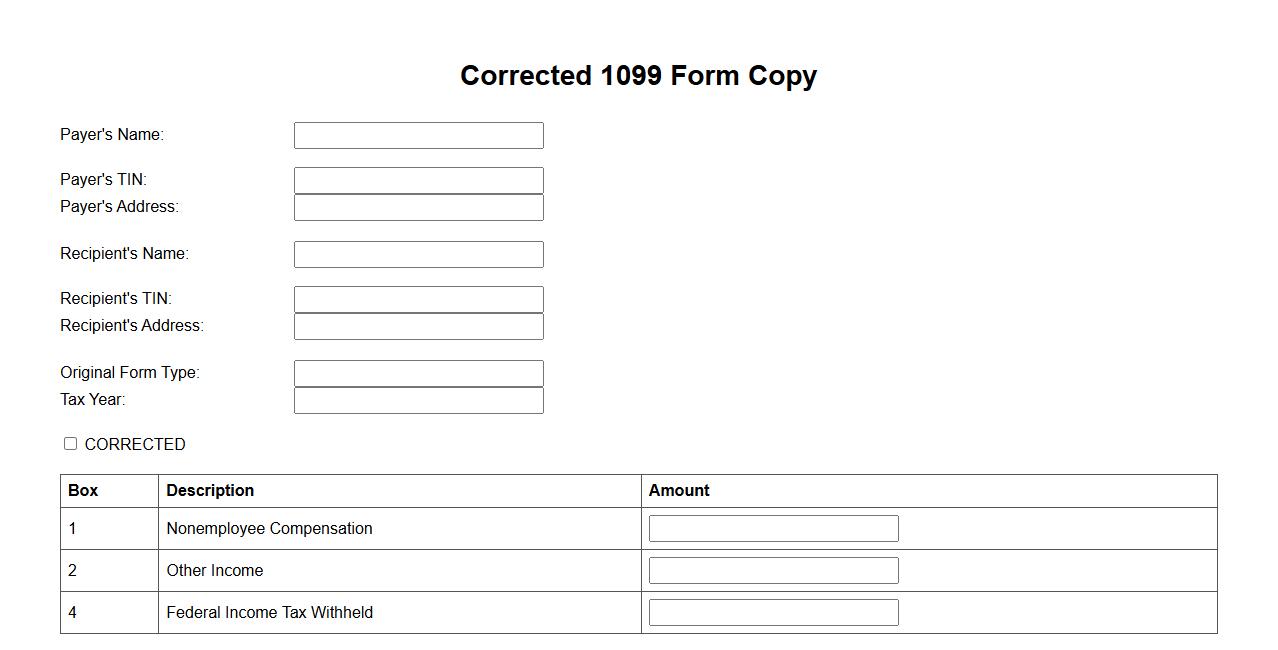Check the CORRECTED checkbox
This screenshot has width=1278, height=650.
70,443
